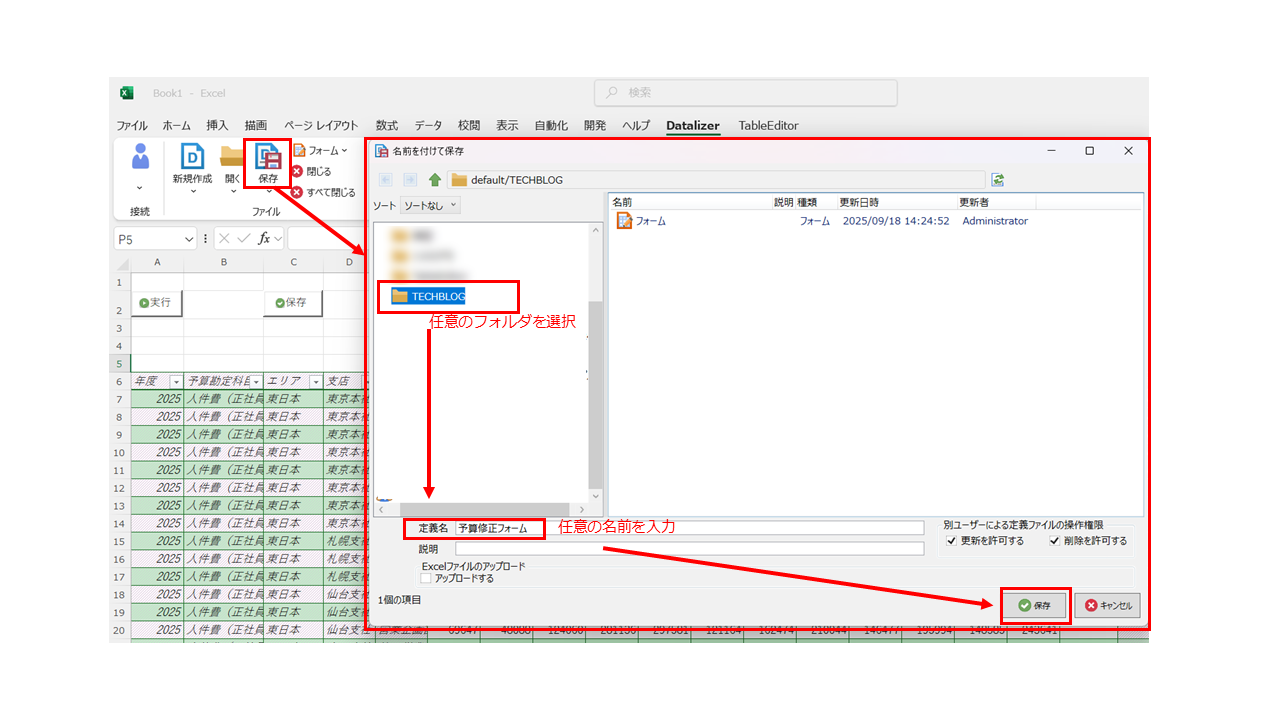
Task: Click the 開く folder icon in ribbon
Action: coord(232,157)
